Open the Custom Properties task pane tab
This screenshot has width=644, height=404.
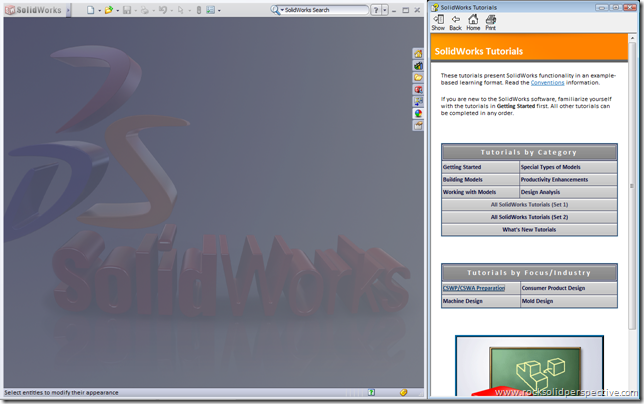418,126
